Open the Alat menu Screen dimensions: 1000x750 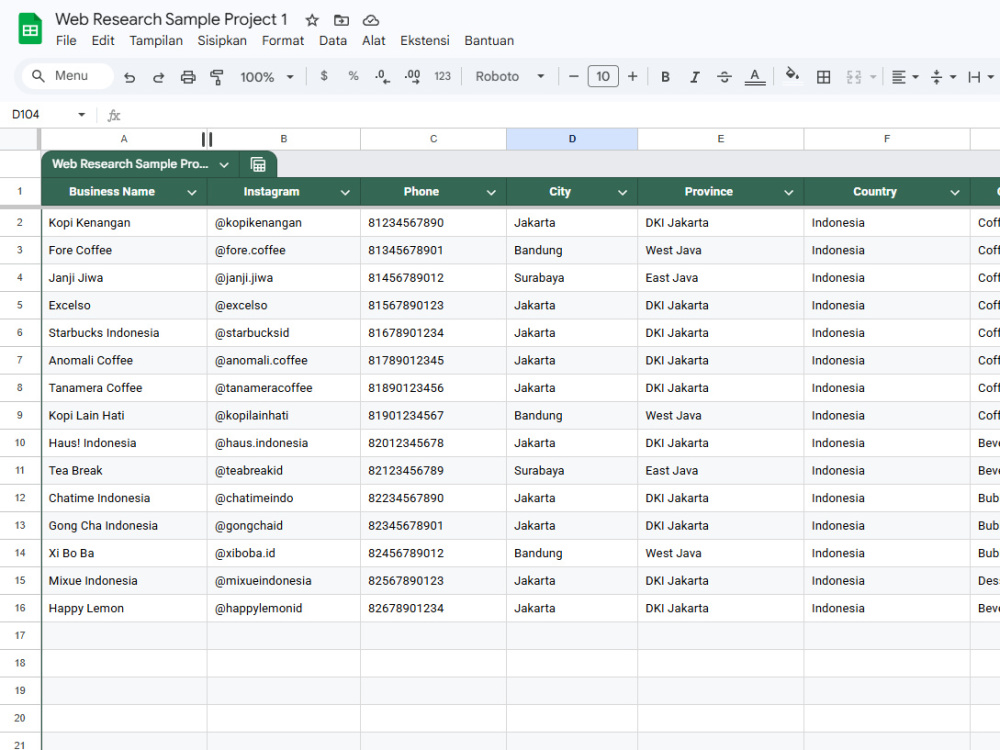(x=374, y=41)
